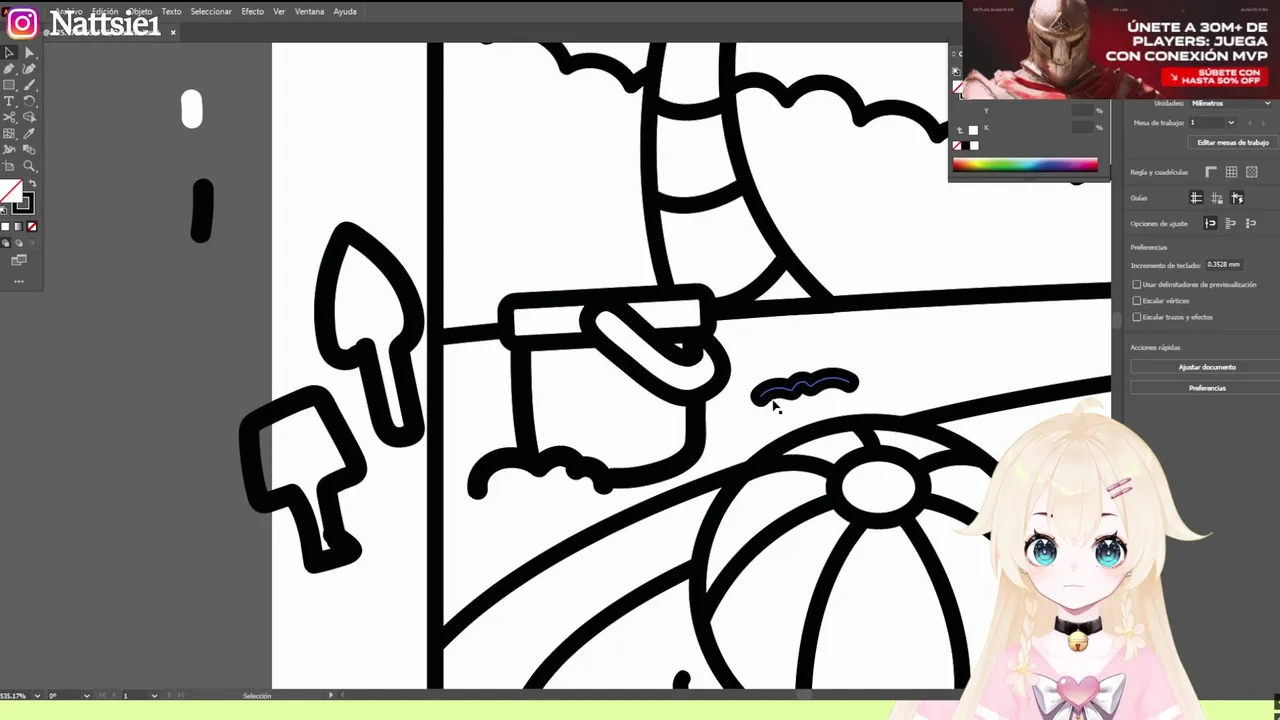1280x720 pixels.
Task: Open the Ayuda menu
Action: point(345,11)
